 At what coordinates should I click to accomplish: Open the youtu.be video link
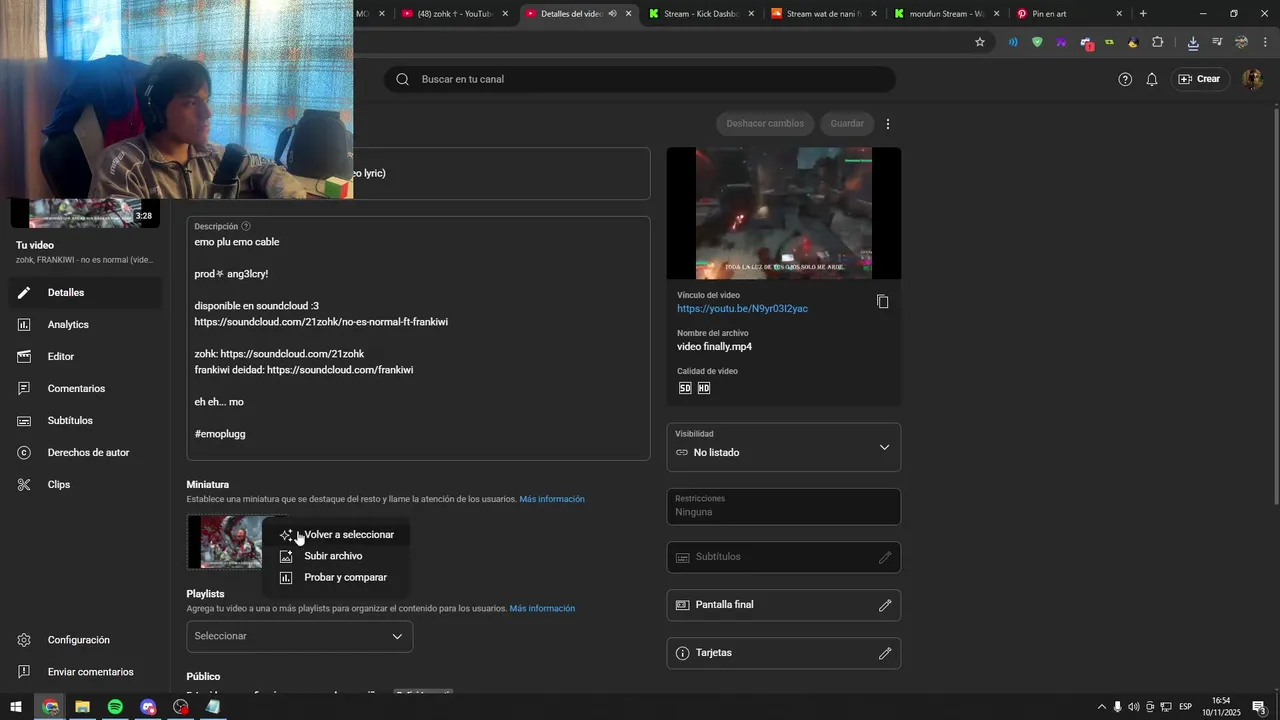[x=742, y=309]
